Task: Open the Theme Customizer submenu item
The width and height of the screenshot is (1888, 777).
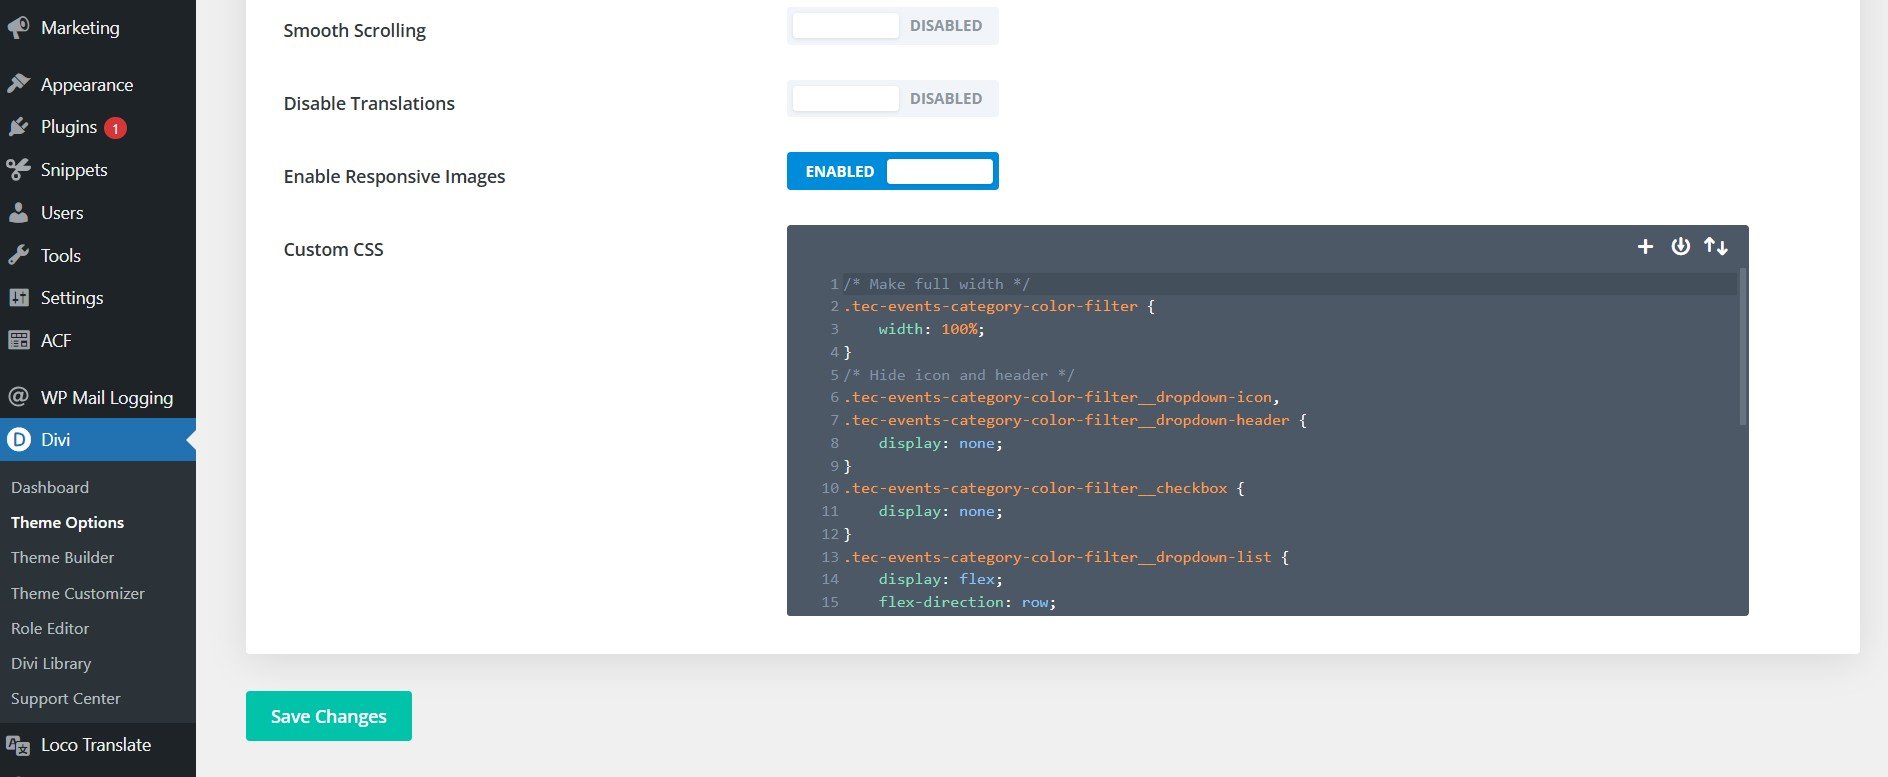Action: pyautogui.click(x=77, y=593)
